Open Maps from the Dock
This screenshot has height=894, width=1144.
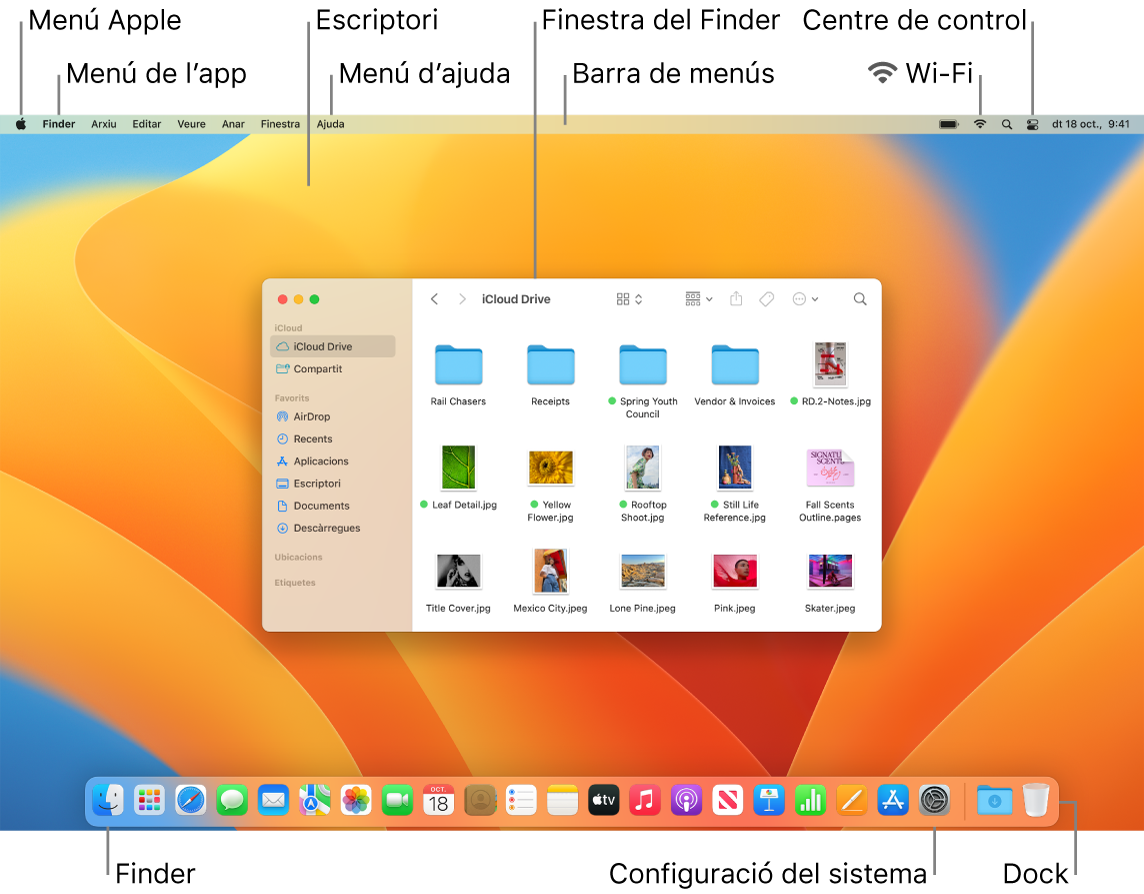[x=314, y=801]
